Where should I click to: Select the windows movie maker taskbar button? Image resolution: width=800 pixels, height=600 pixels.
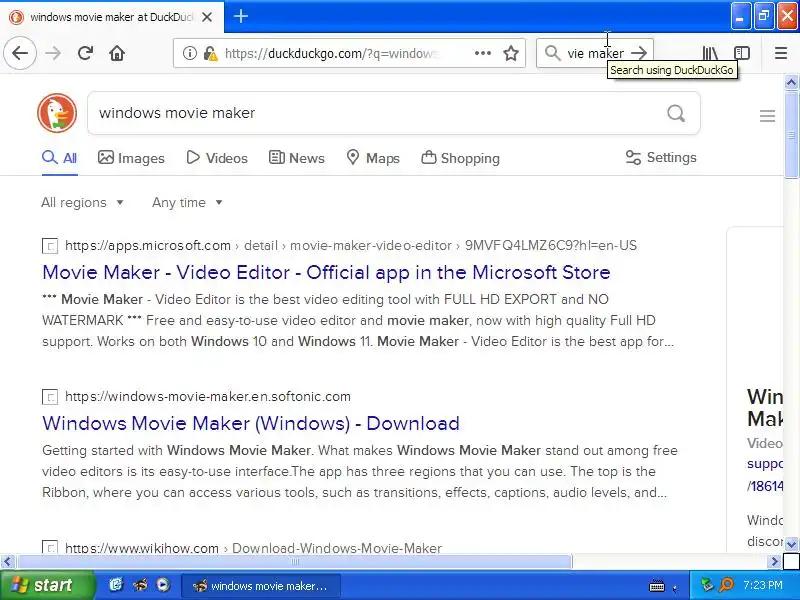click(260, 586)
